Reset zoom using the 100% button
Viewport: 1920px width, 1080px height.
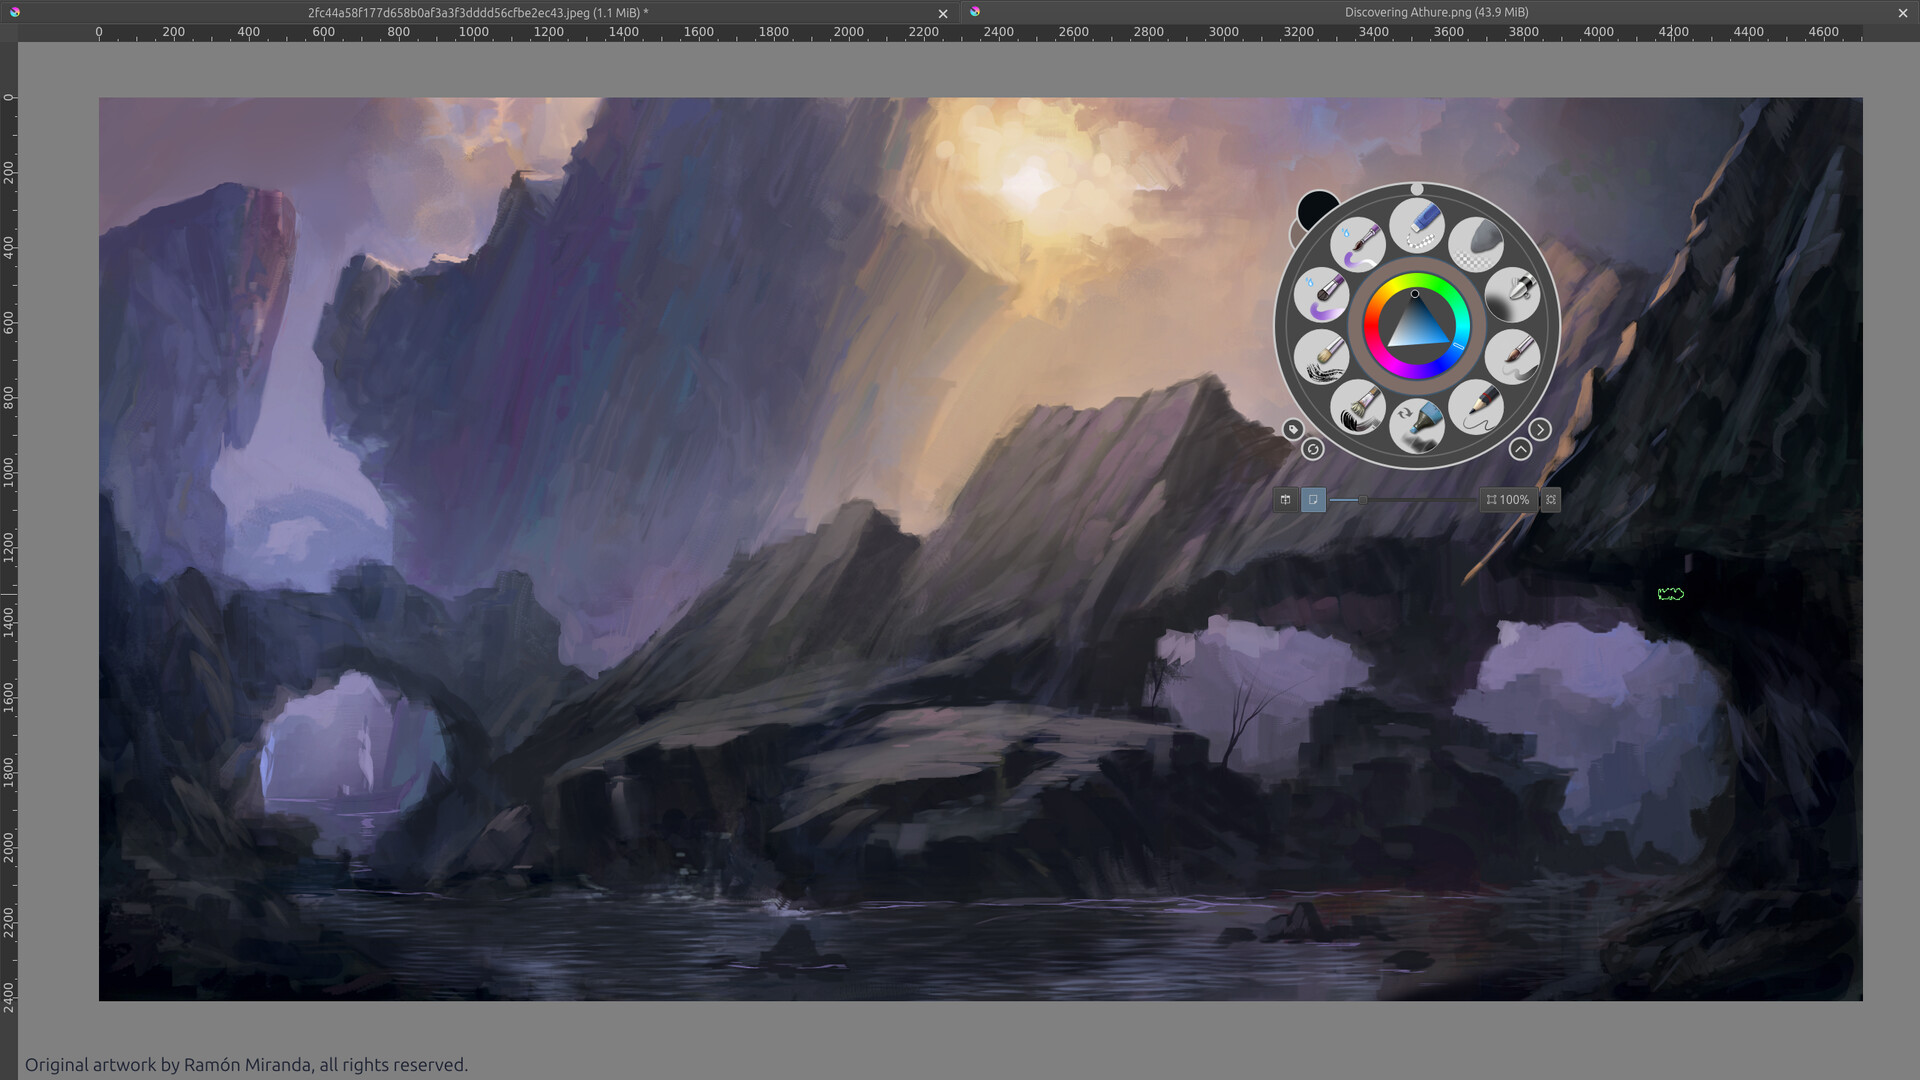[x=1508, y=500]
